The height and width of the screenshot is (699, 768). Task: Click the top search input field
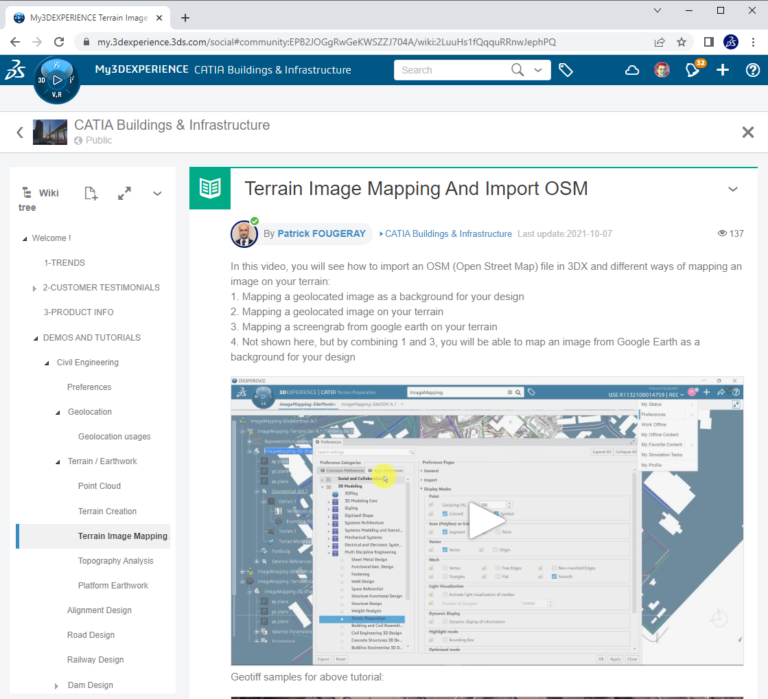(x=453, y=70)
